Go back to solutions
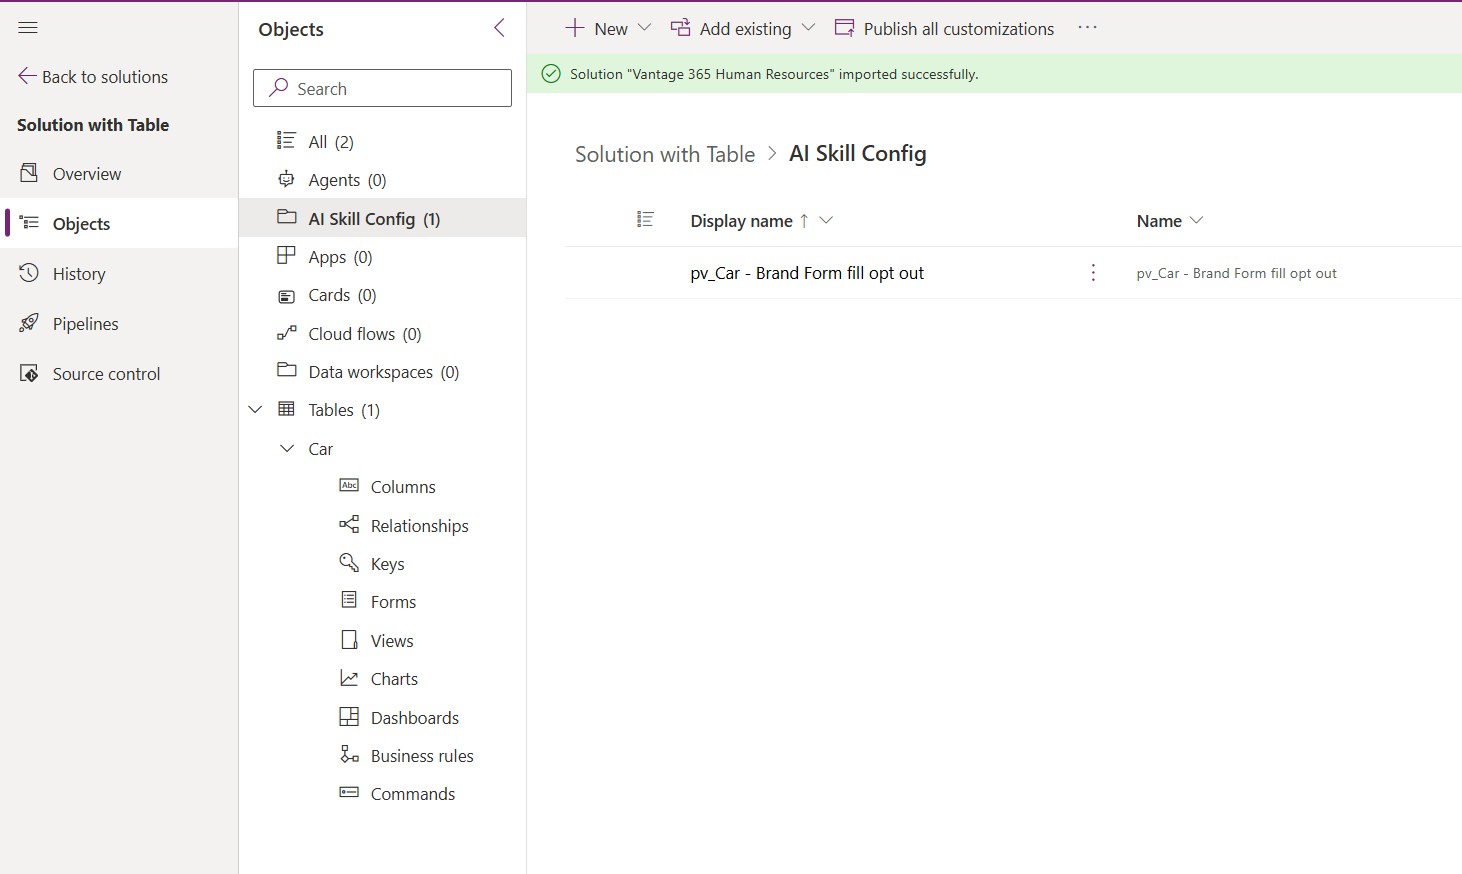1462x874 pixels. tap(93, 77)
